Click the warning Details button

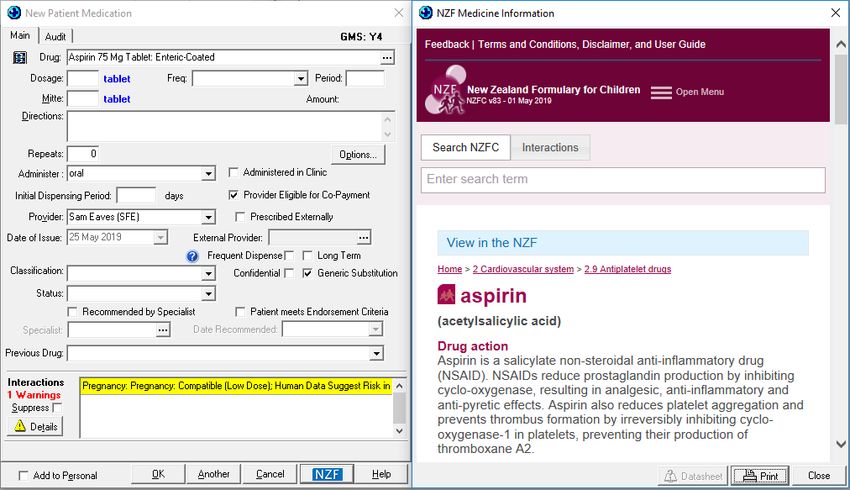[35, 427]
